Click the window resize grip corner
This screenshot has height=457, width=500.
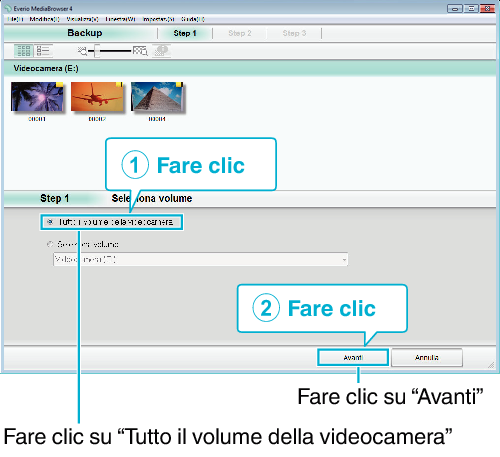tap(491, 365)
